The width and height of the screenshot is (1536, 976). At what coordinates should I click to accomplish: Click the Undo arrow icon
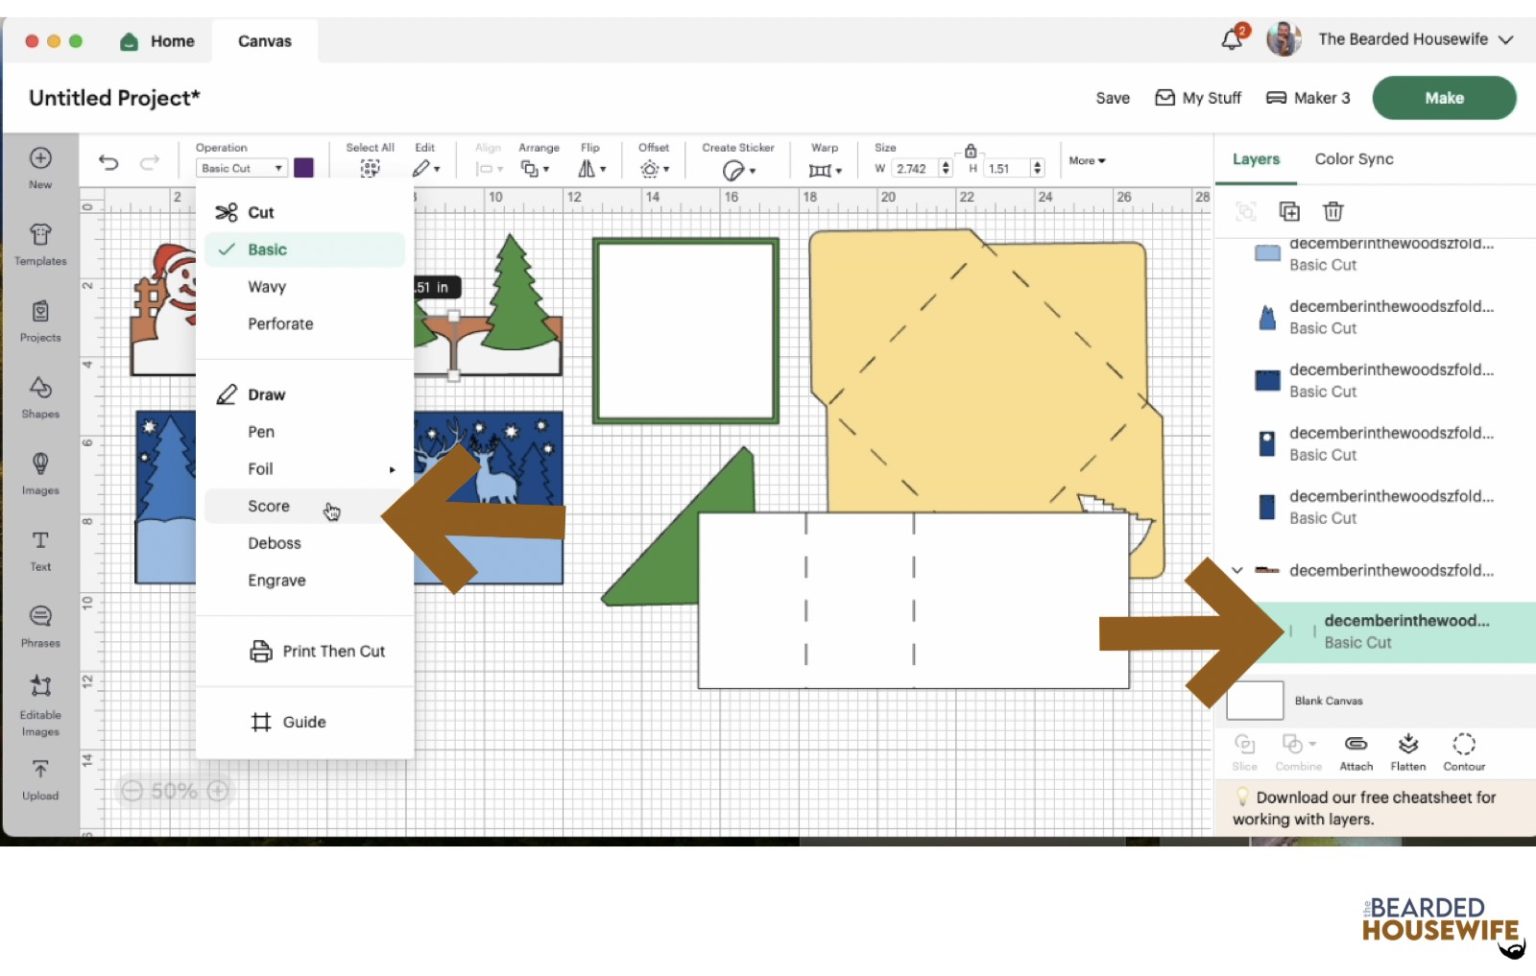click(109, 163)
